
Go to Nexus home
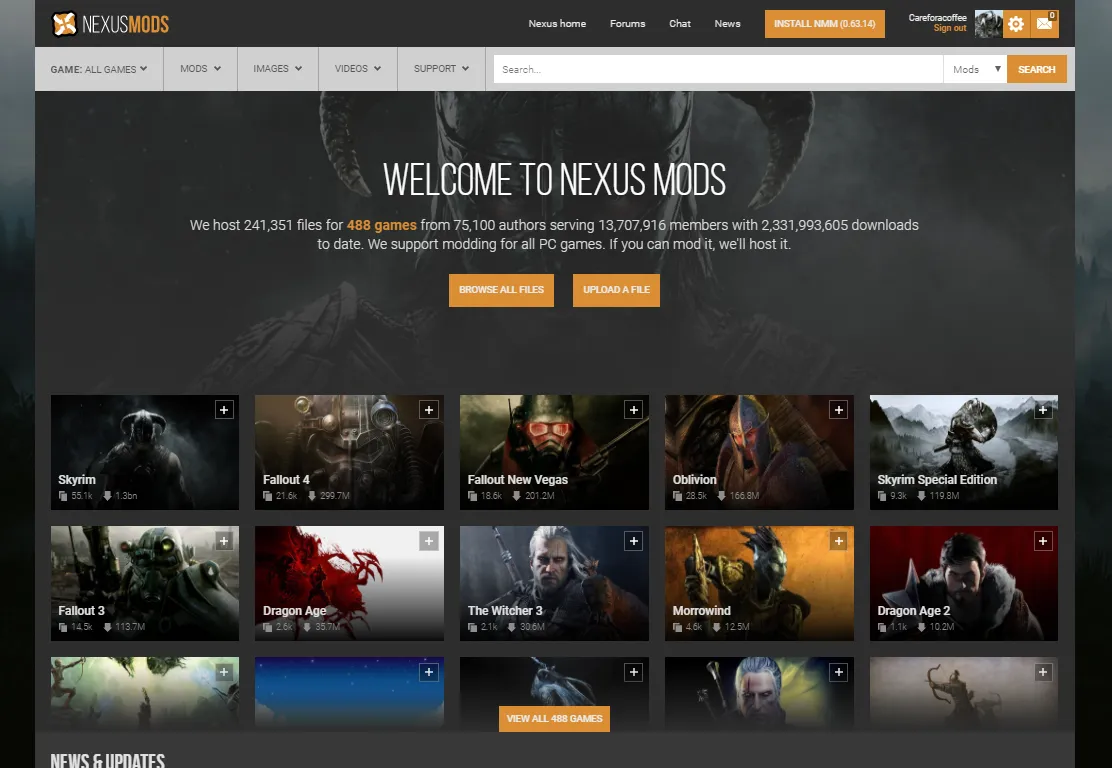(557, 23)
